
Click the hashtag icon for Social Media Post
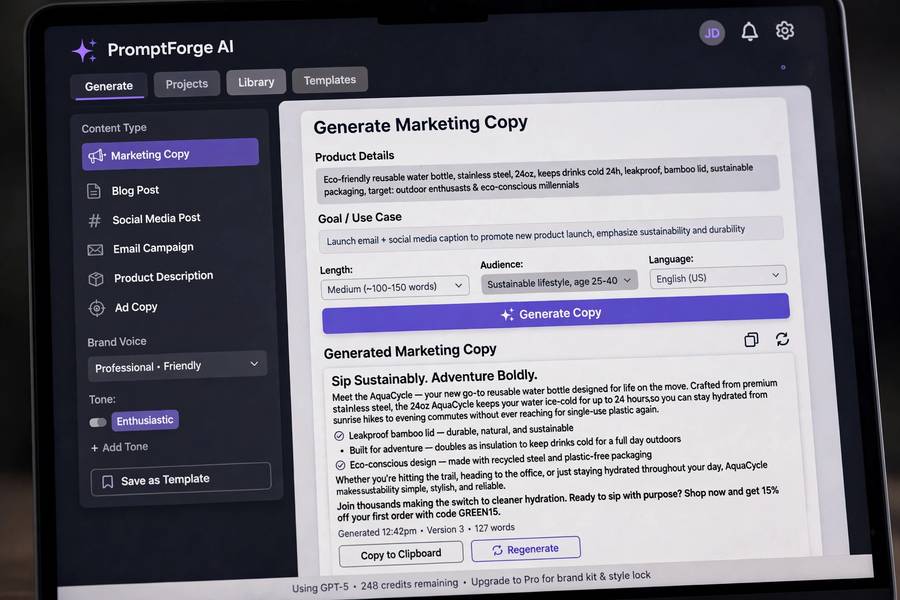(x=95, y=220)
